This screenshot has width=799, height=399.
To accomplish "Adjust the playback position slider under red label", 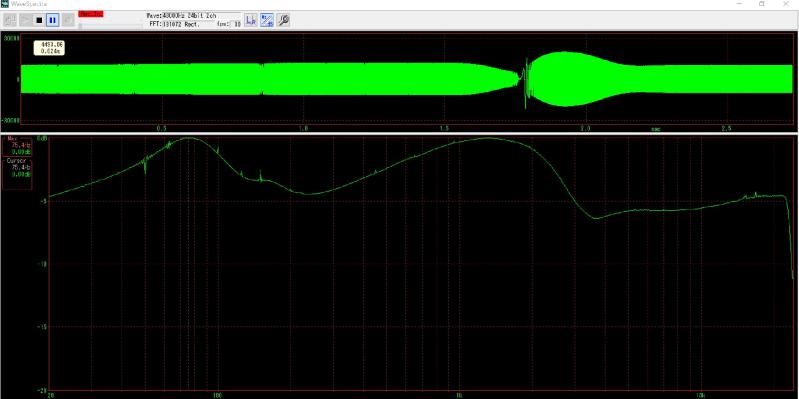I will point(110,26).
